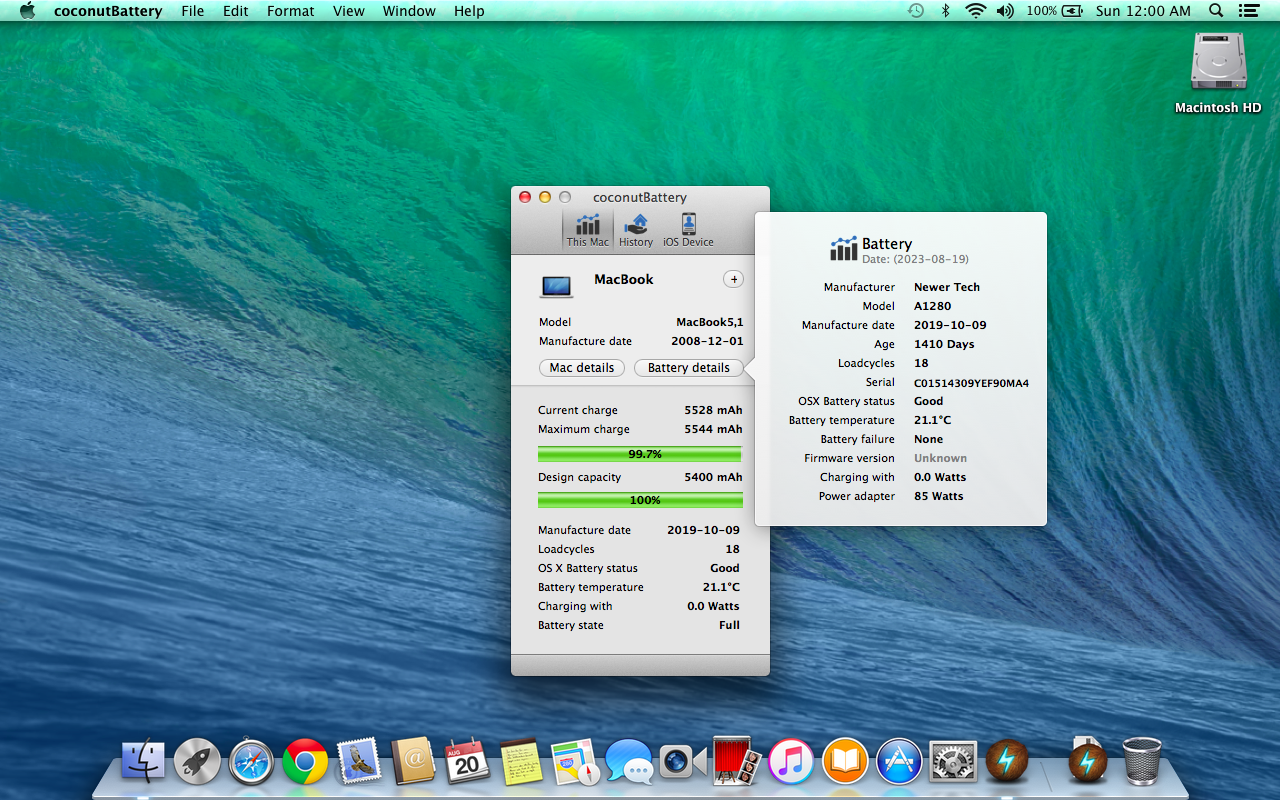The height and width of the screenshot is (800, 1280).
Task: Click the battery serial number text
Action: pos(971,383)
